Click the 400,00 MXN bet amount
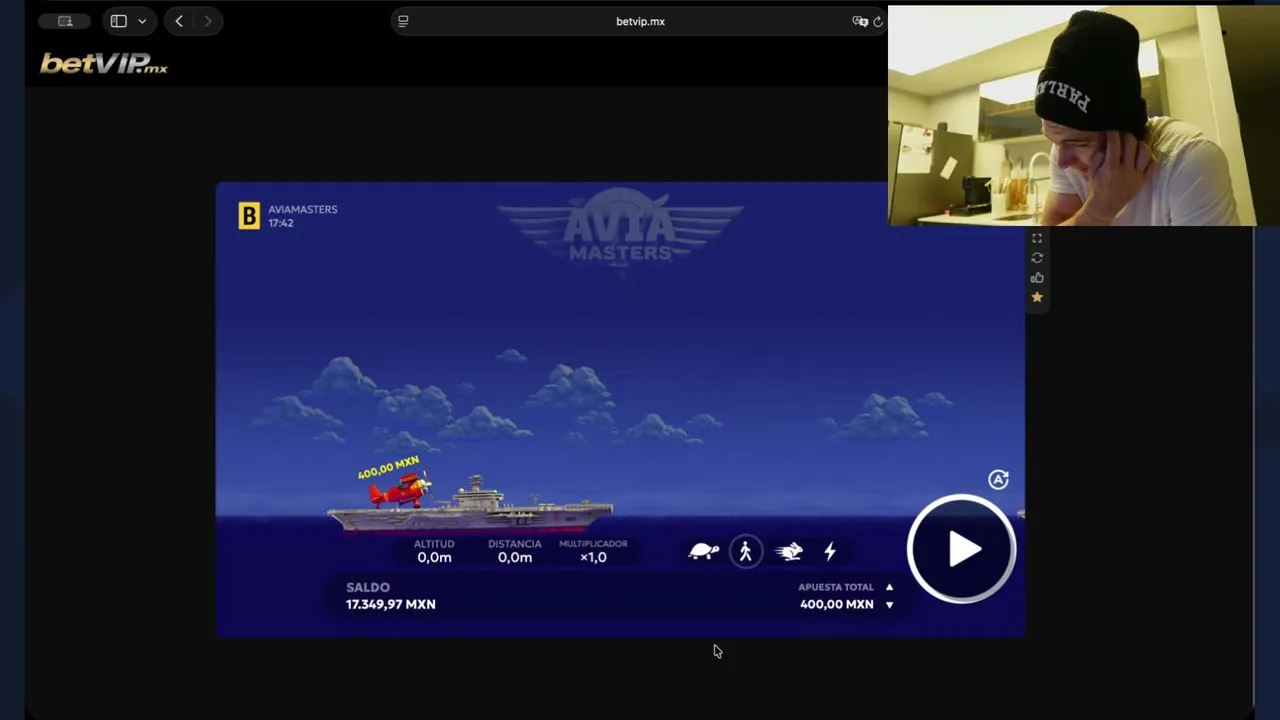1280x720 pixels. (x=836, y=604)
